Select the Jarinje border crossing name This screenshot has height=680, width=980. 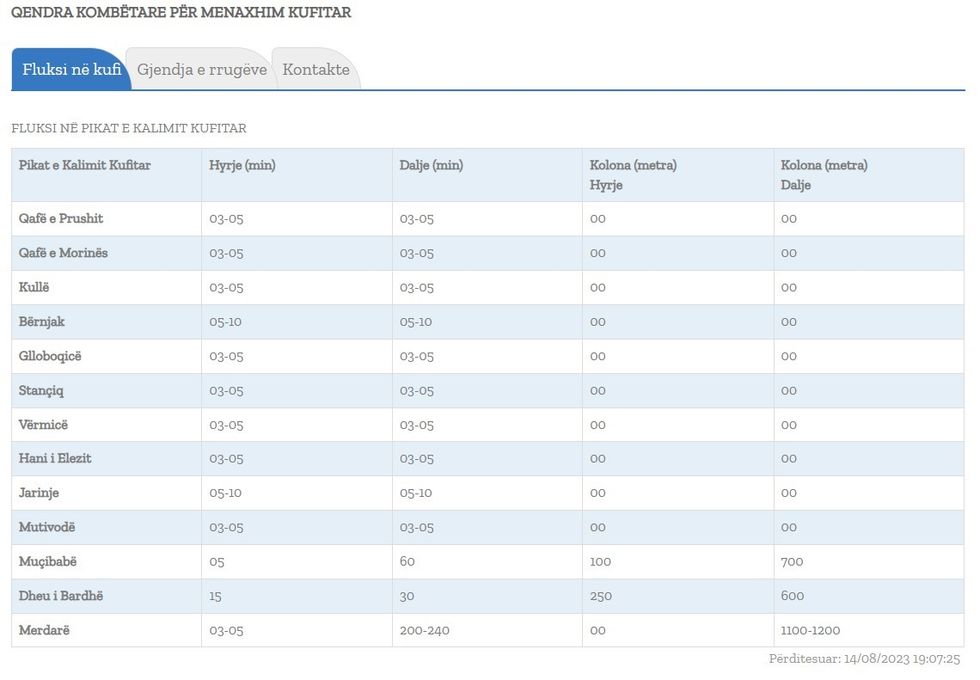click(39, 493)
